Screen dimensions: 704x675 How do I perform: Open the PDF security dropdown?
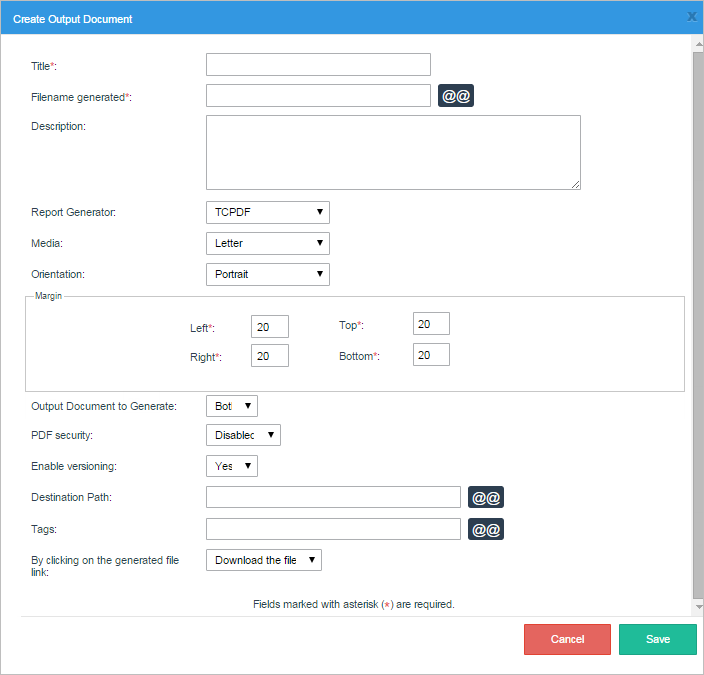pos(243,435)
